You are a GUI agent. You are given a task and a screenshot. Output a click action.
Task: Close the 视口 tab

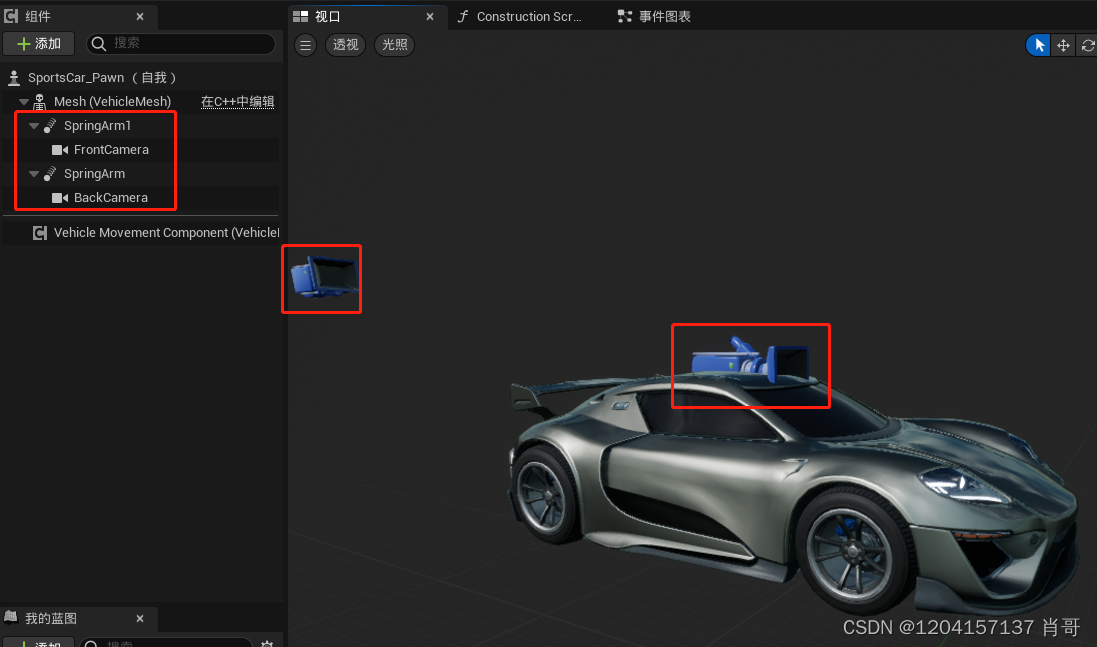pyautogui.click(x=430, y=16)
